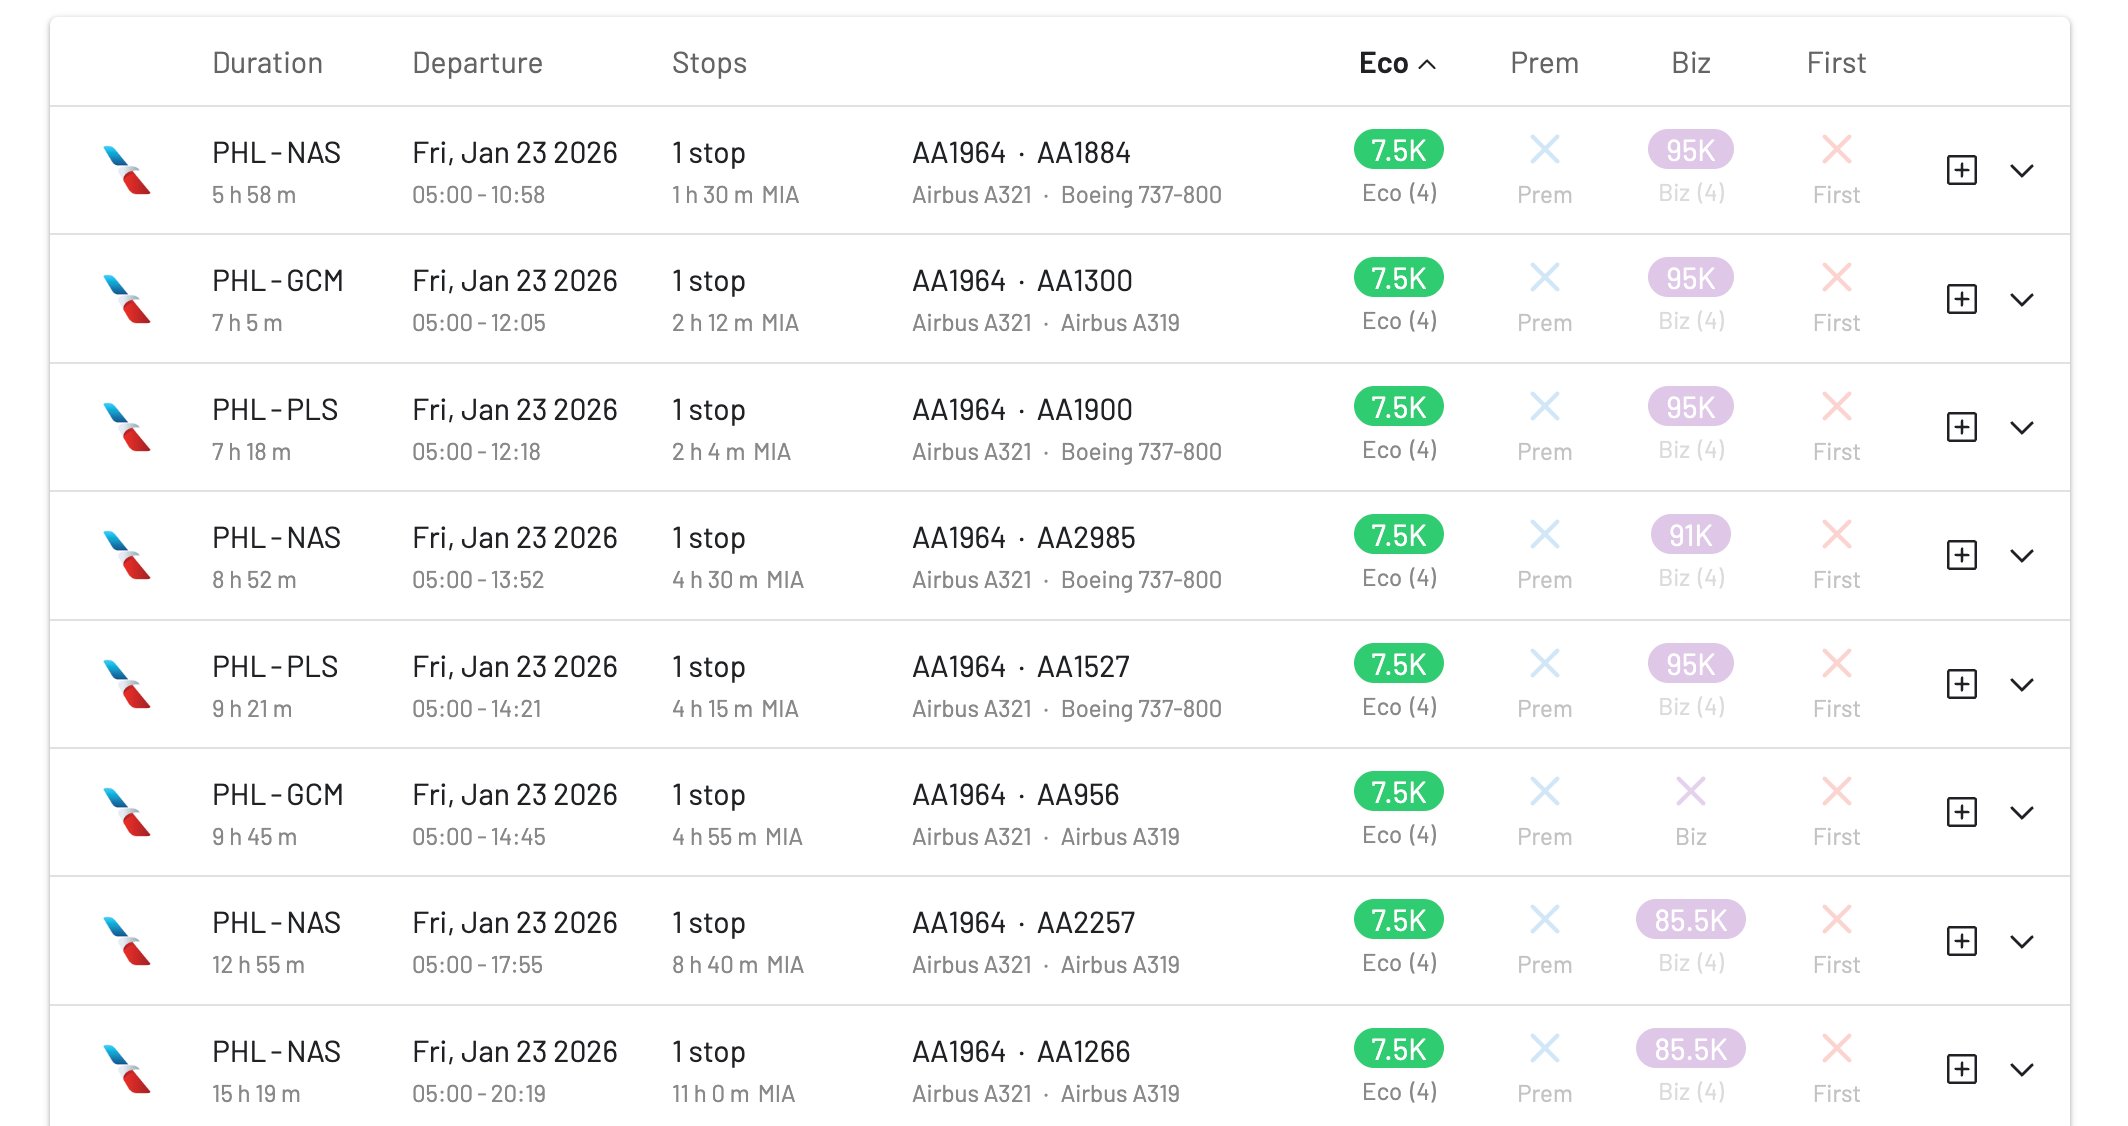Image resolution: width=2128 pixels, height=1126 pixels.
Task: Click the Biz X on the AA1964-AA956 itinerary
Action: click(1689, 790)
